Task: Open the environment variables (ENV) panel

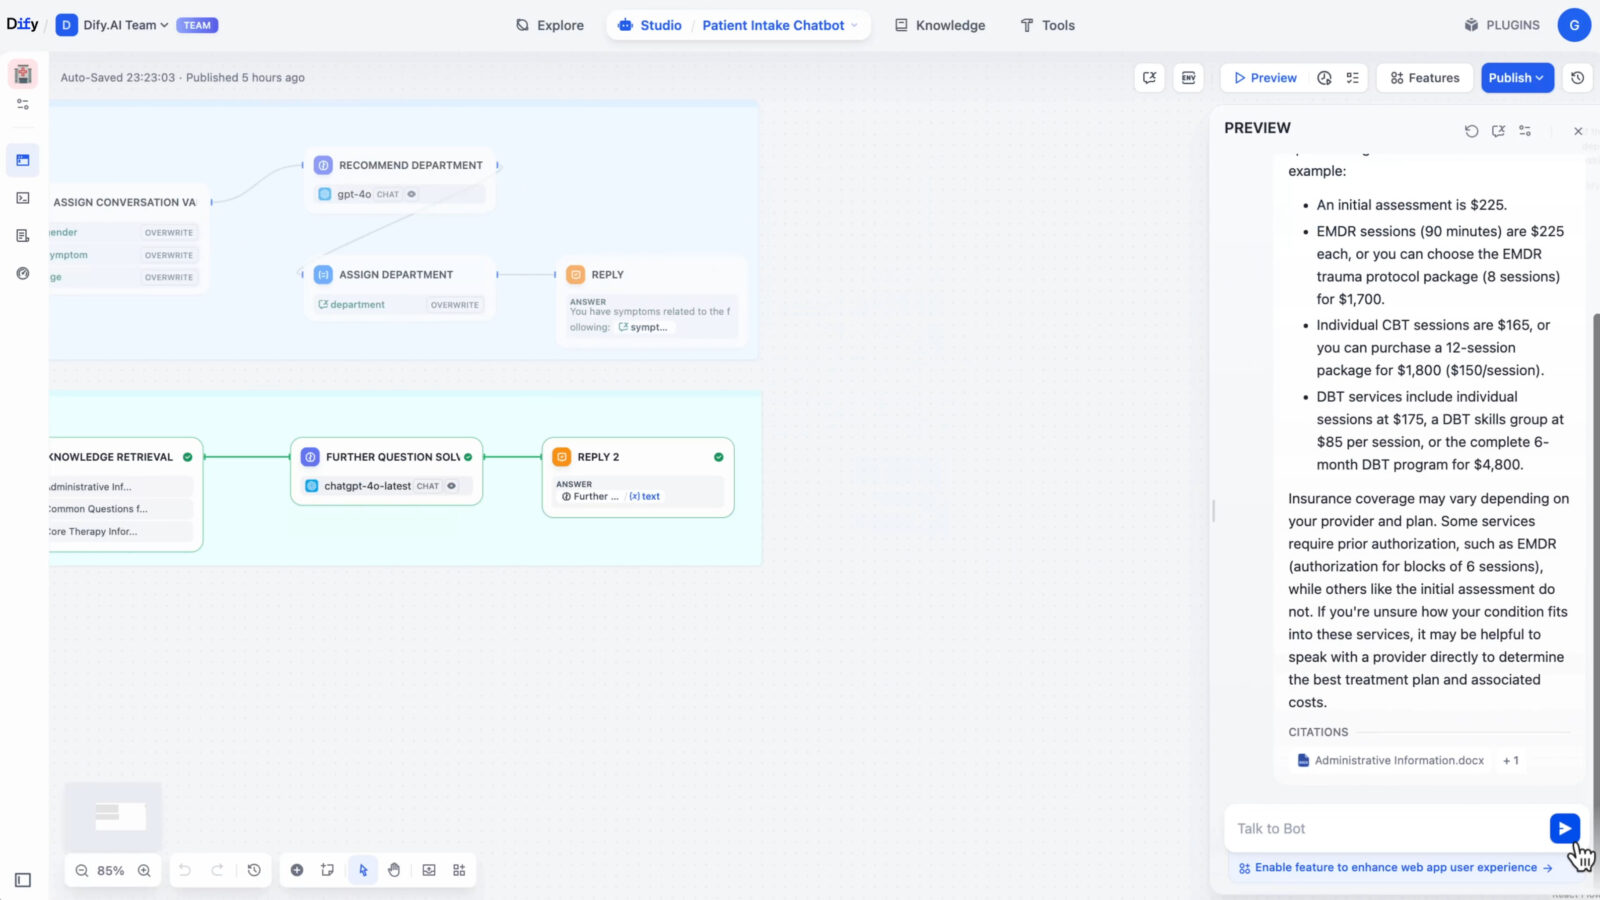Action: click(1188, 78)
